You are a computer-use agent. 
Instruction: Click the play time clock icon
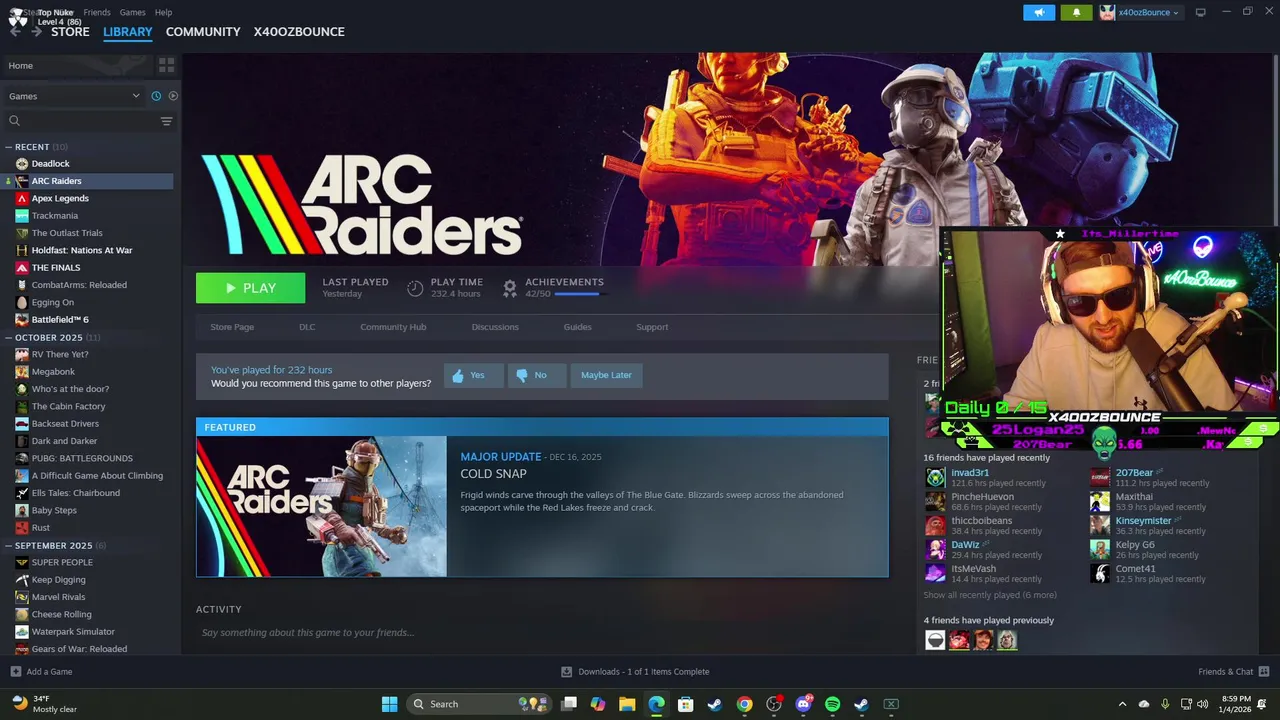point(415,288)
